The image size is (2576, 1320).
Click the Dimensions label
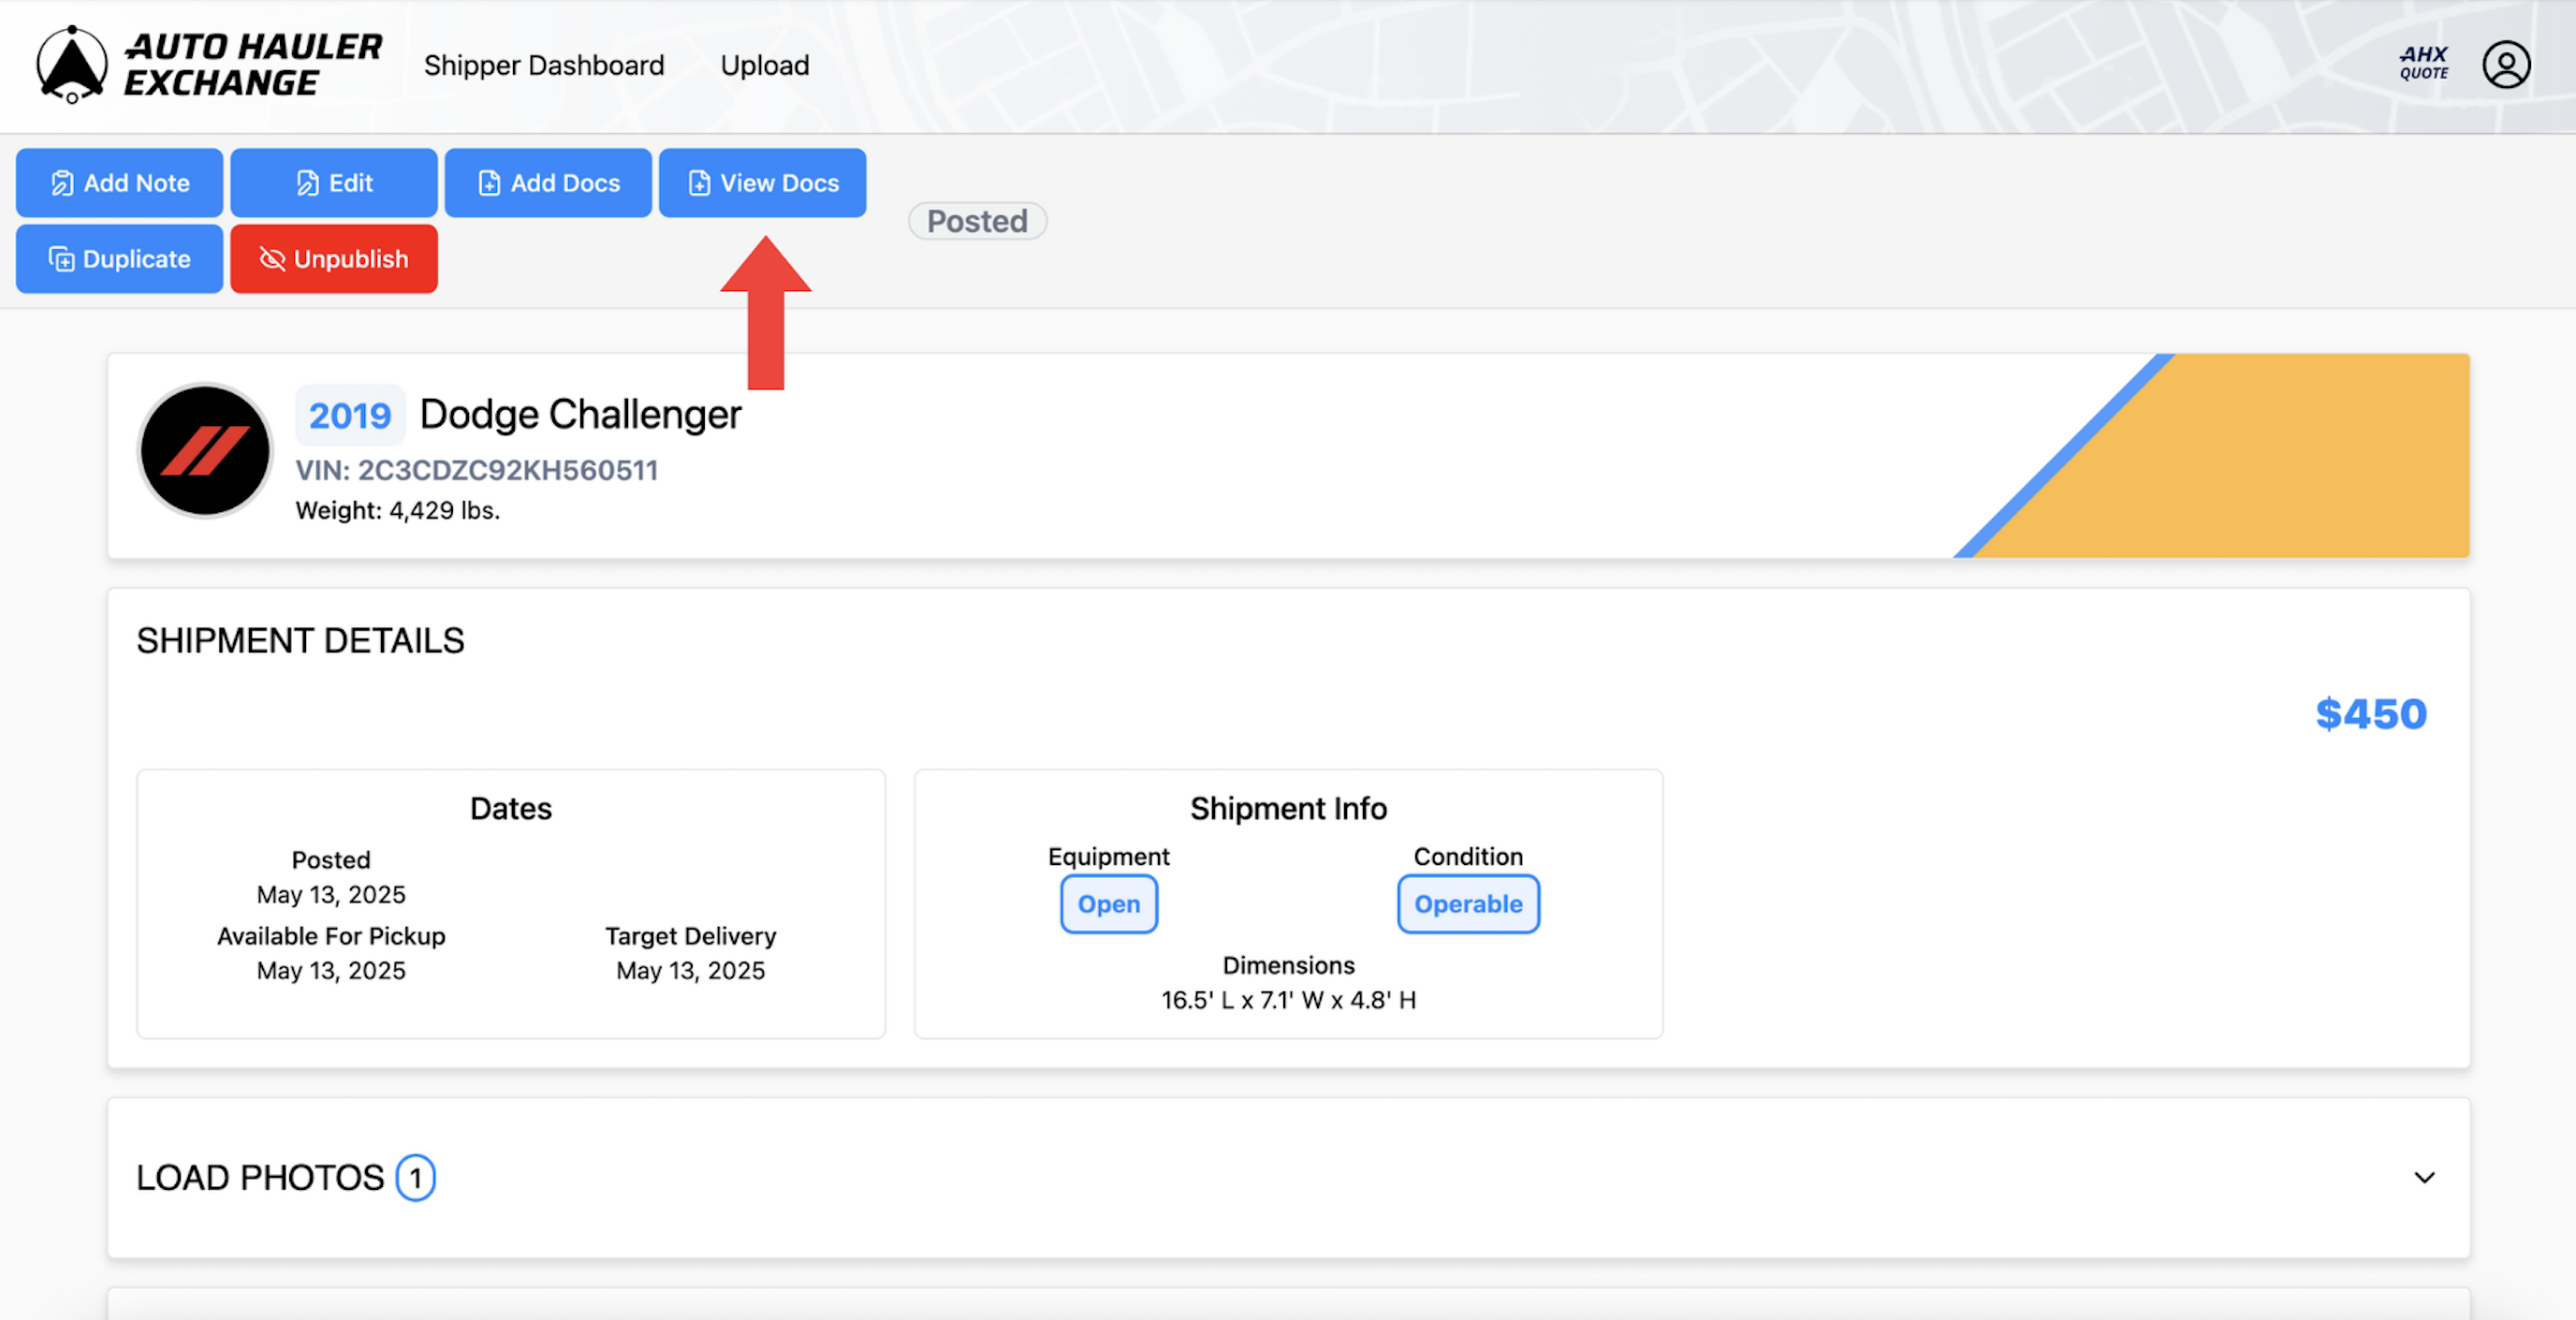click(1288, 965)
